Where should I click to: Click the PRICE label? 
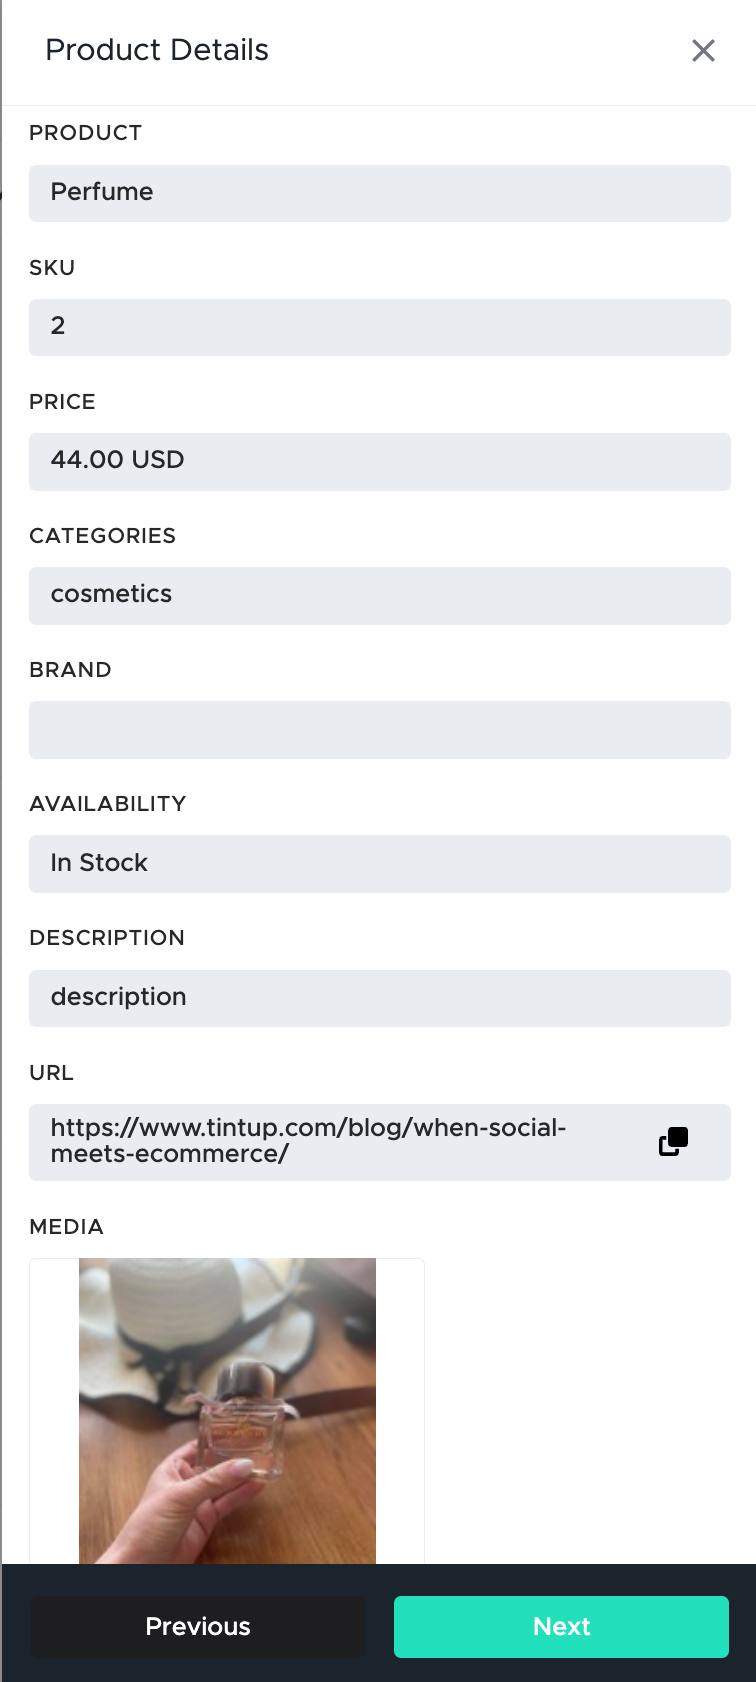pos(62,402)
